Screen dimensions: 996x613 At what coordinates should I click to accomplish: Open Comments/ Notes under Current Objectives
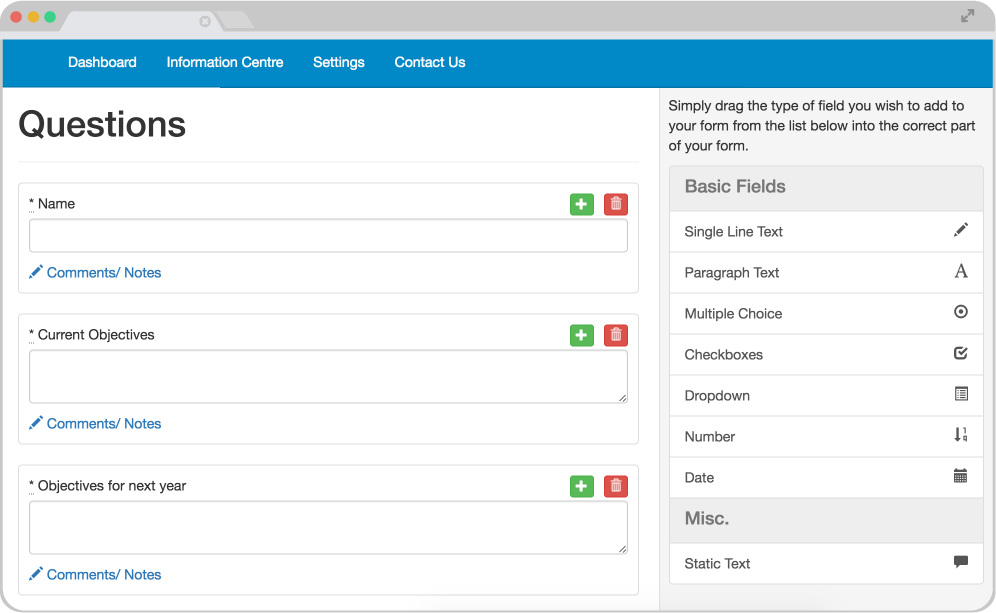tap(104, 424)
